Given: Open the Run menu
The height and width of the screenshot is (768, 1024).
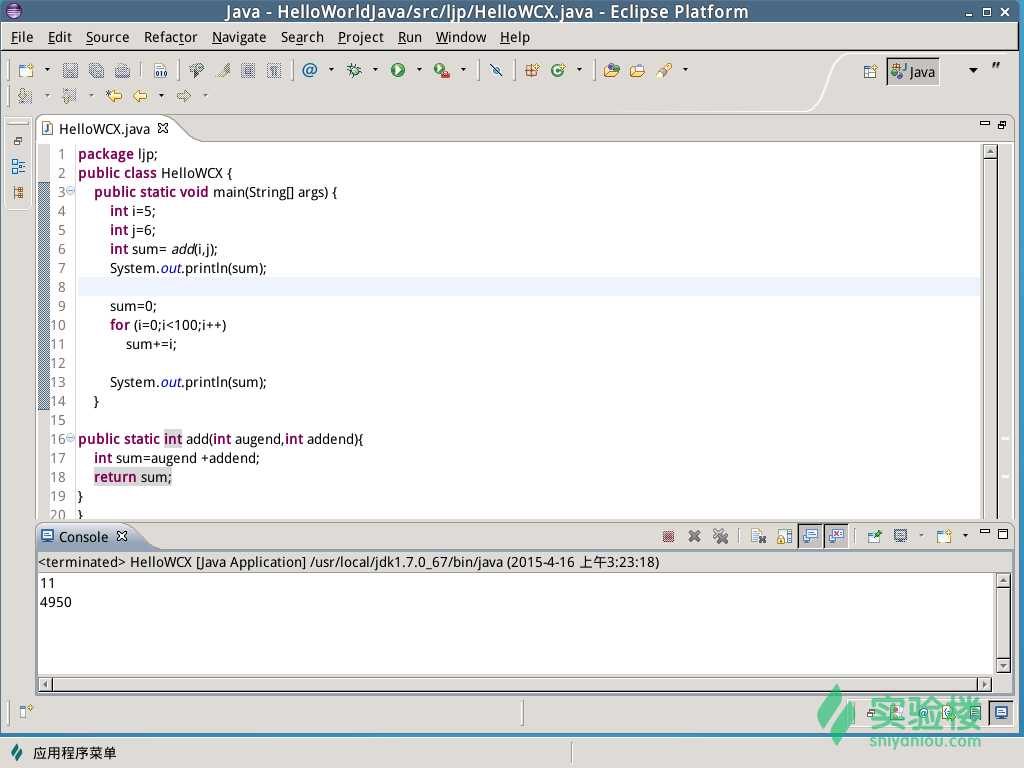Looking at the screenshot, I should click(x=409, y=37).
